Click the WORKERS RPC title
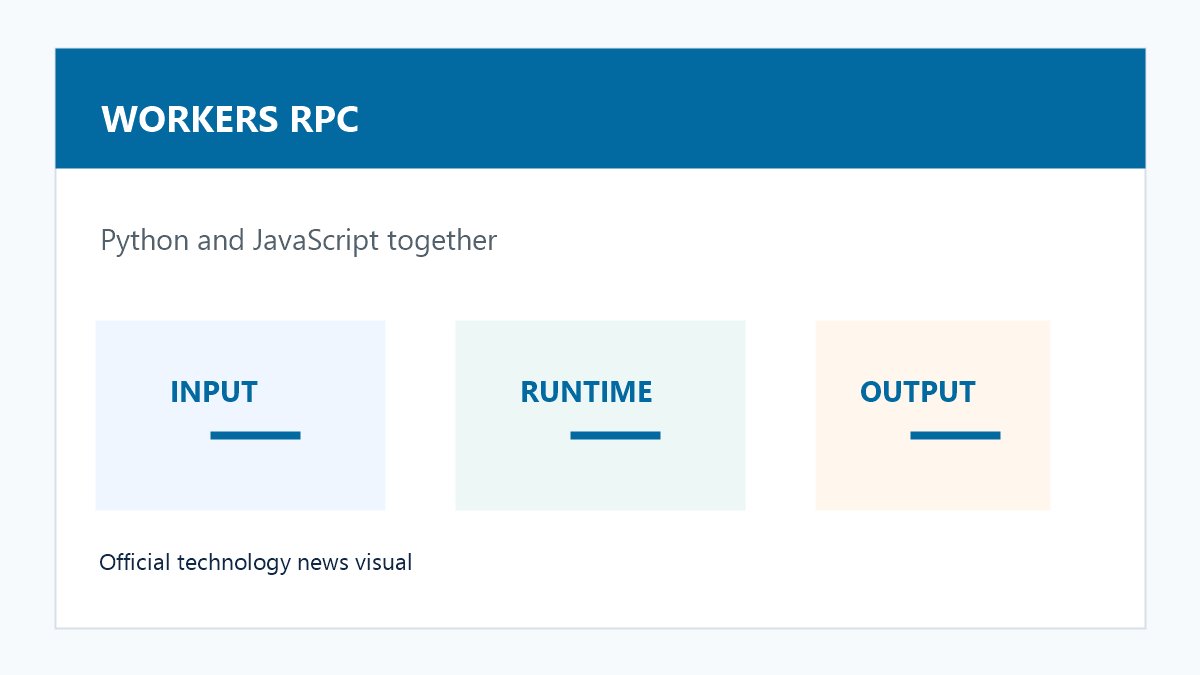 click(230, 119)
